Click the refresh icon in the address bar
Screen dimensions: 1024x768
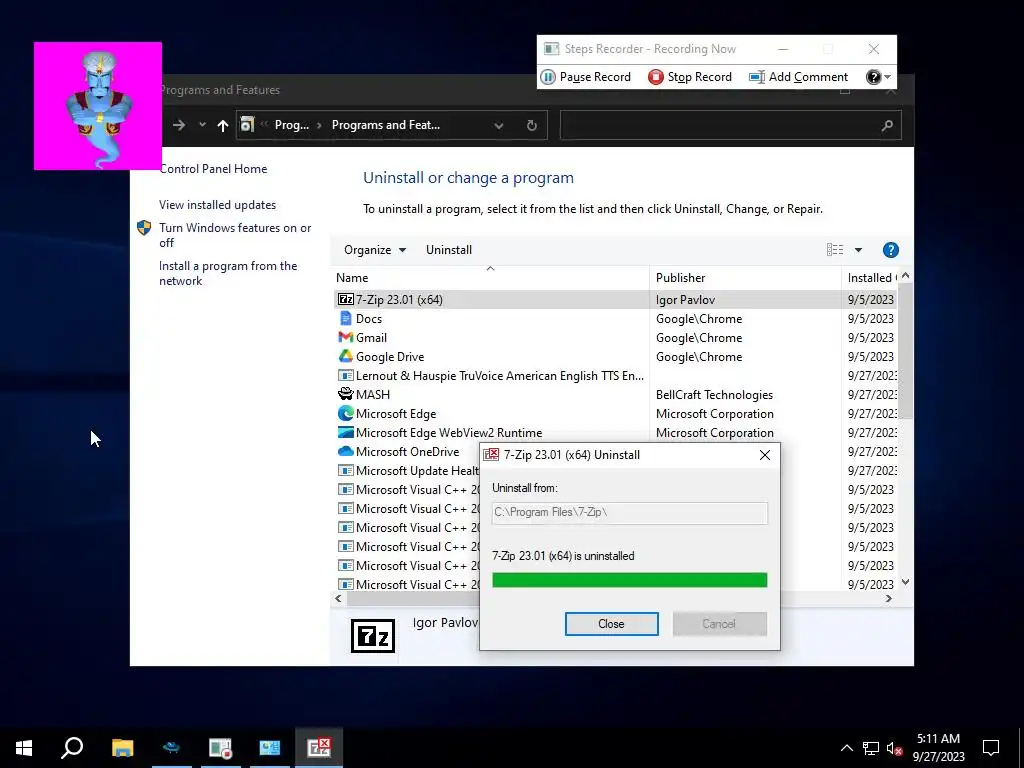pyautogui.click(x=532, y=125)
